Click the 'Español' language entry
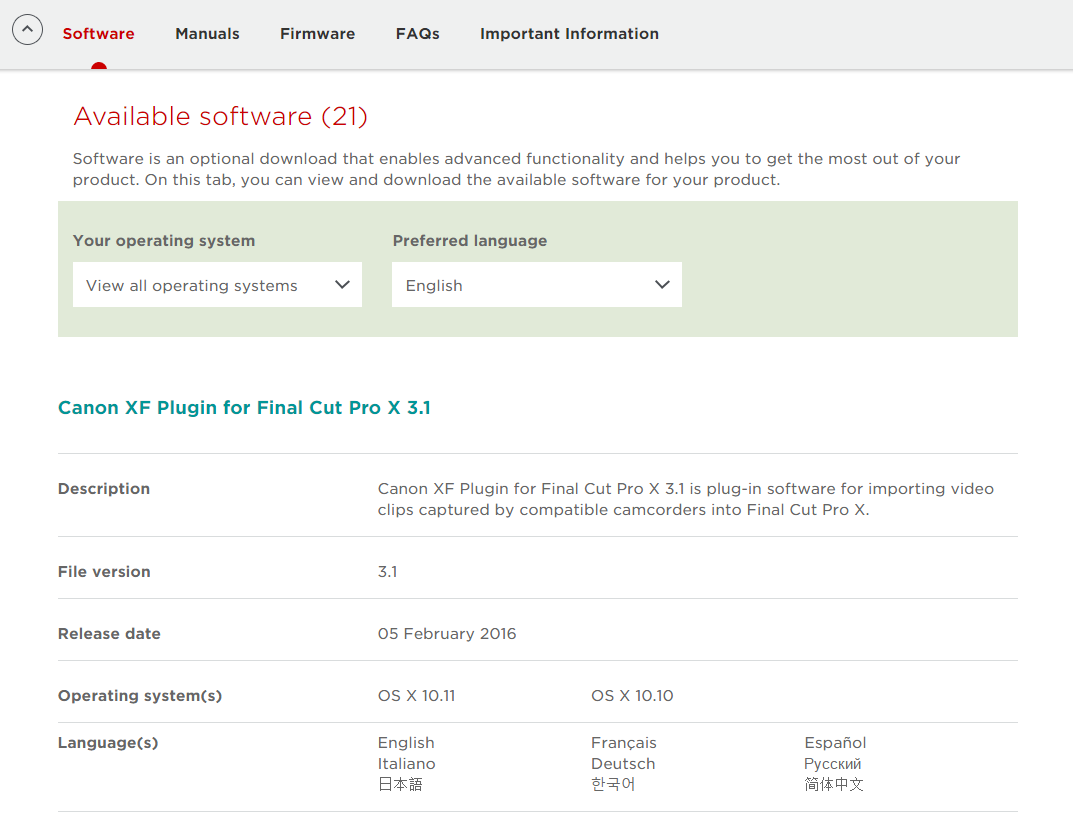 coord(835,743)
